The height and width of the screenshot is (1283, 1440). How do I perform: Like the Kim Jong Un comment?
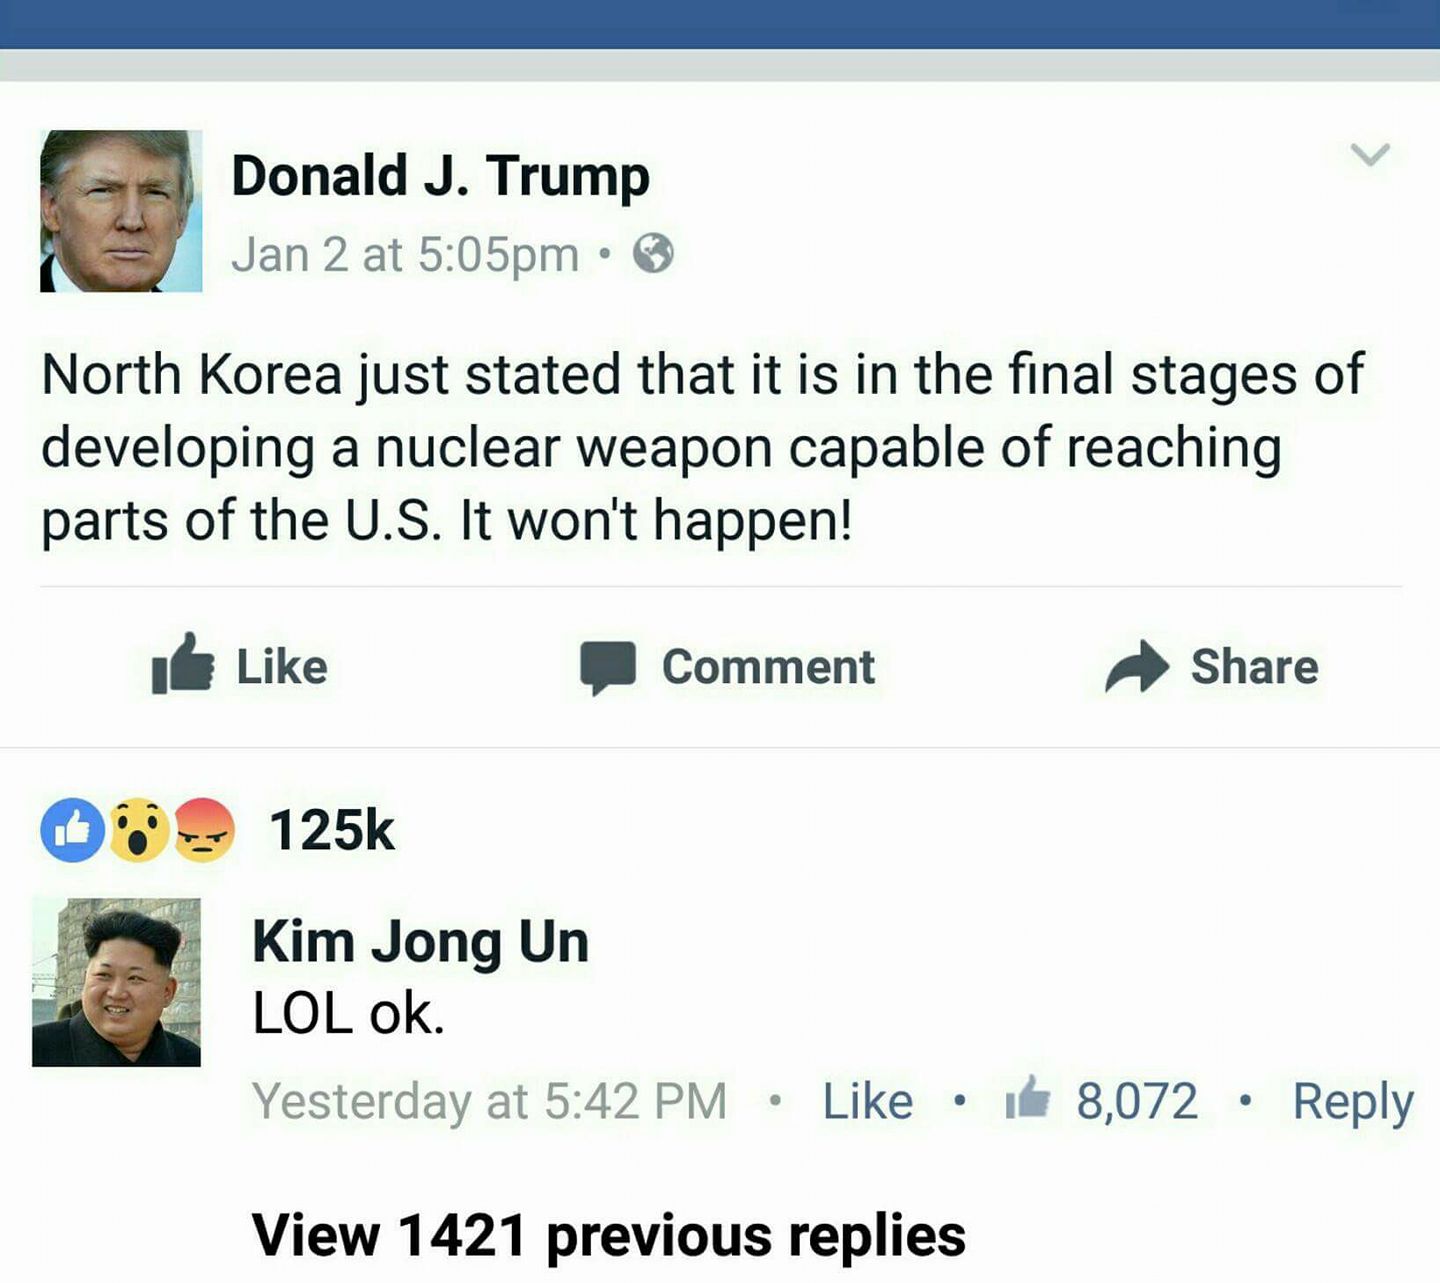click(867, 1101)
